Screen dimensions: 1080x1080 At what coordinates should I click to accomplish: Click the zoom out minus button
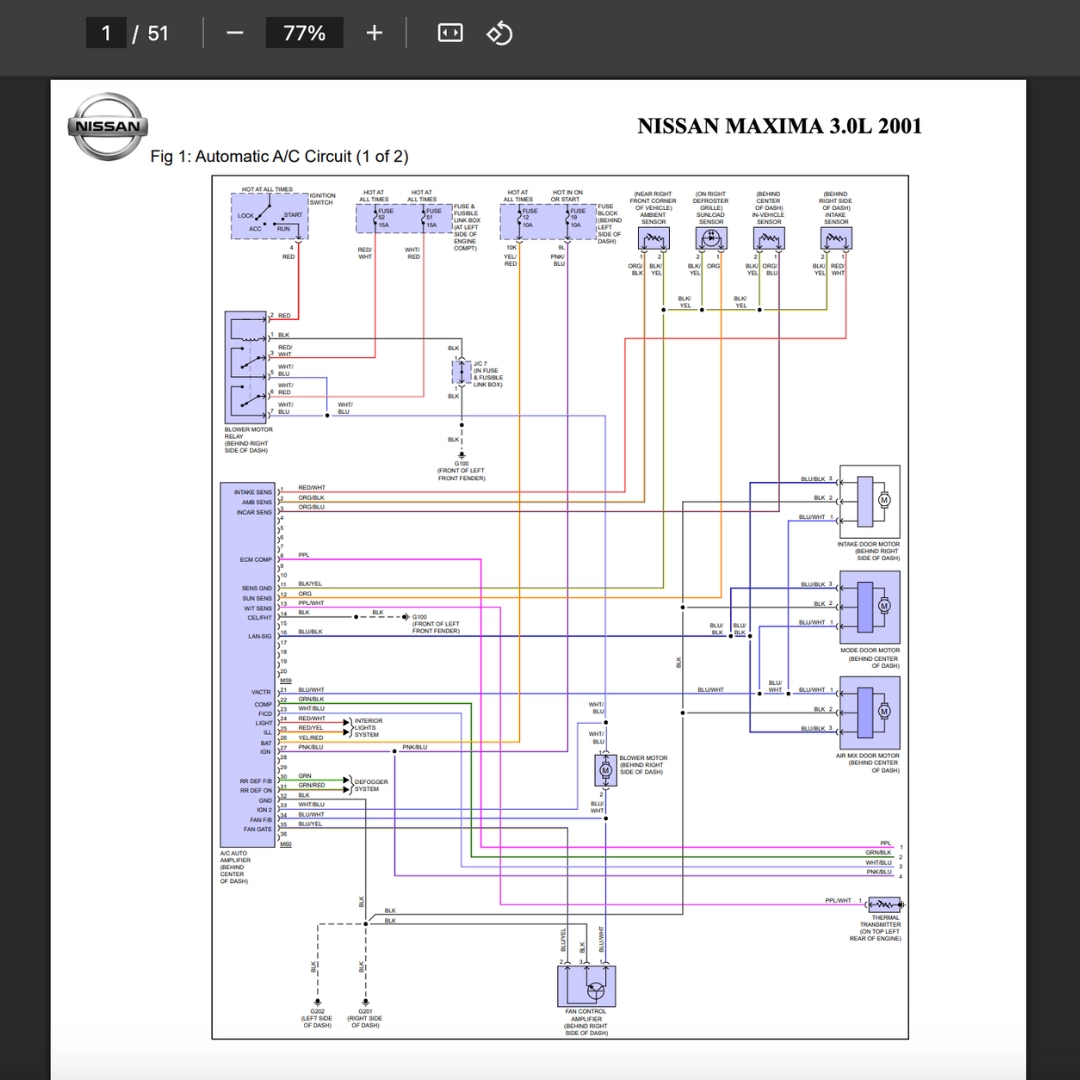click(235, 33)
